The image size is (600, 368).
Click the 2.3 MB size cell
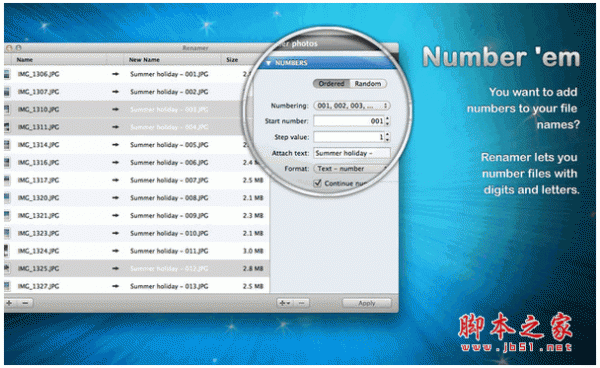(x=253, y=216)
